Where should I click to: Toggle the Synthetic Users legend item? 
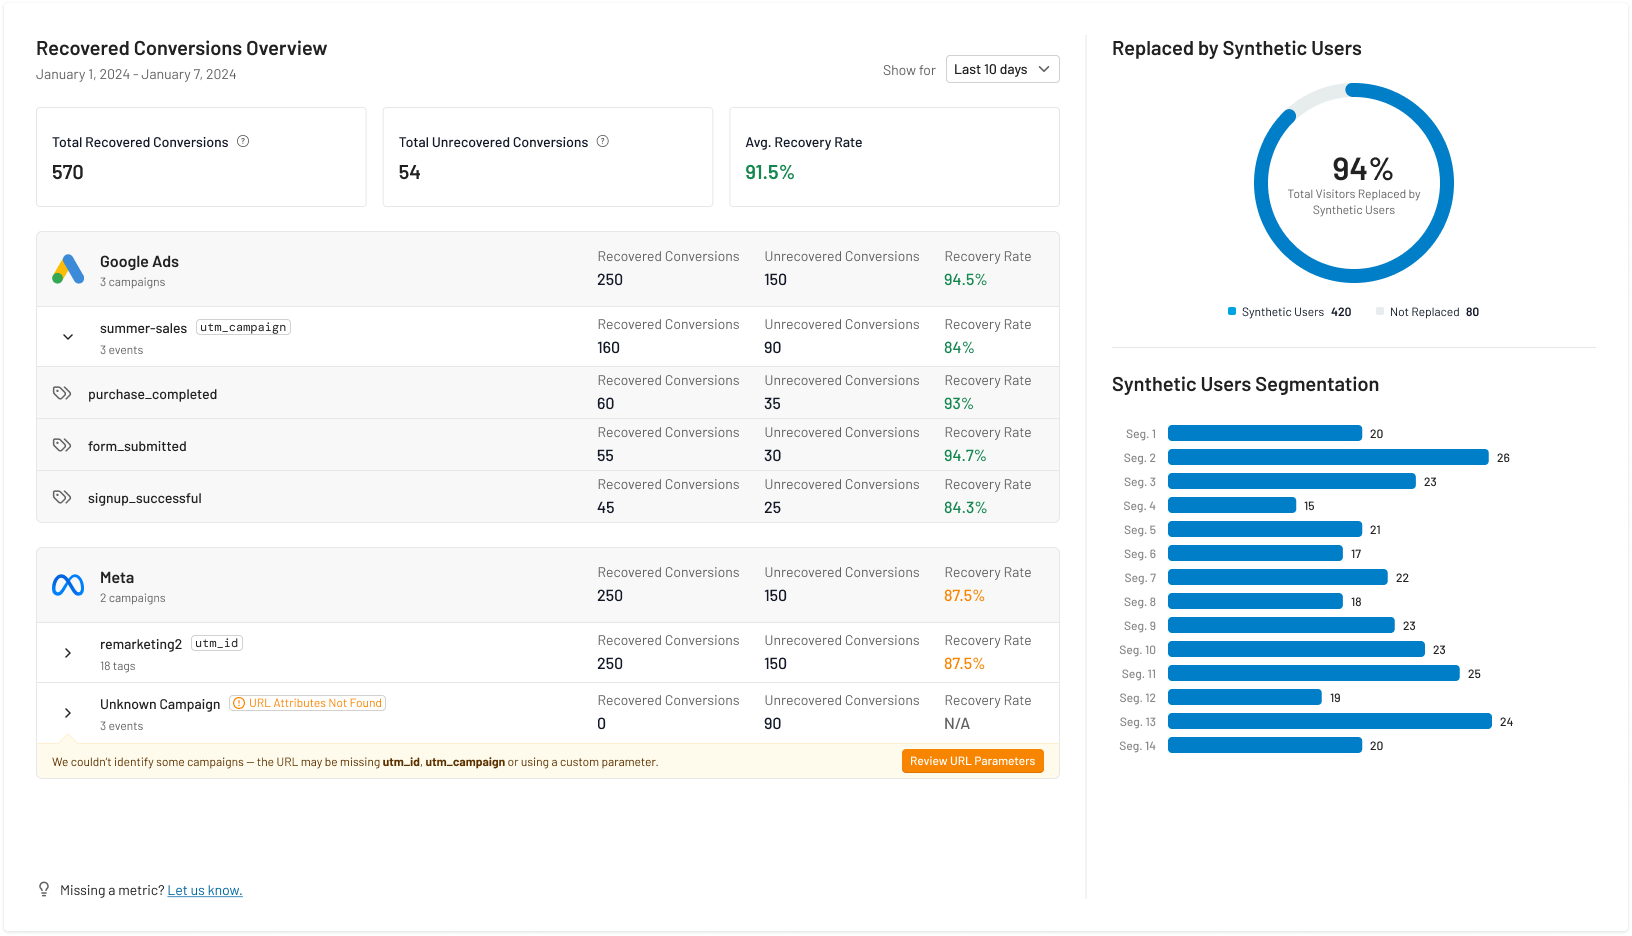point(1288,312)
